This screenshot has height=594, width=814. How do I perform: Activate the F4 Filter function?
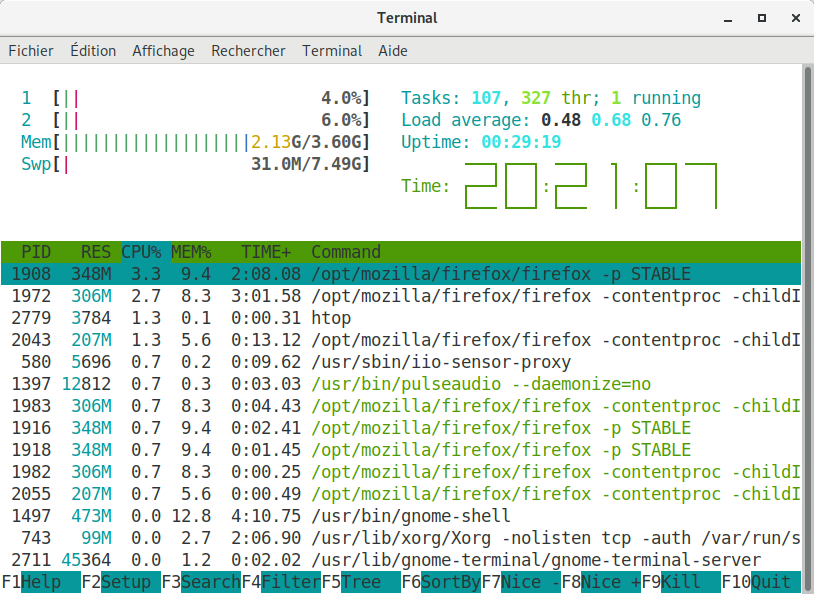281,582
